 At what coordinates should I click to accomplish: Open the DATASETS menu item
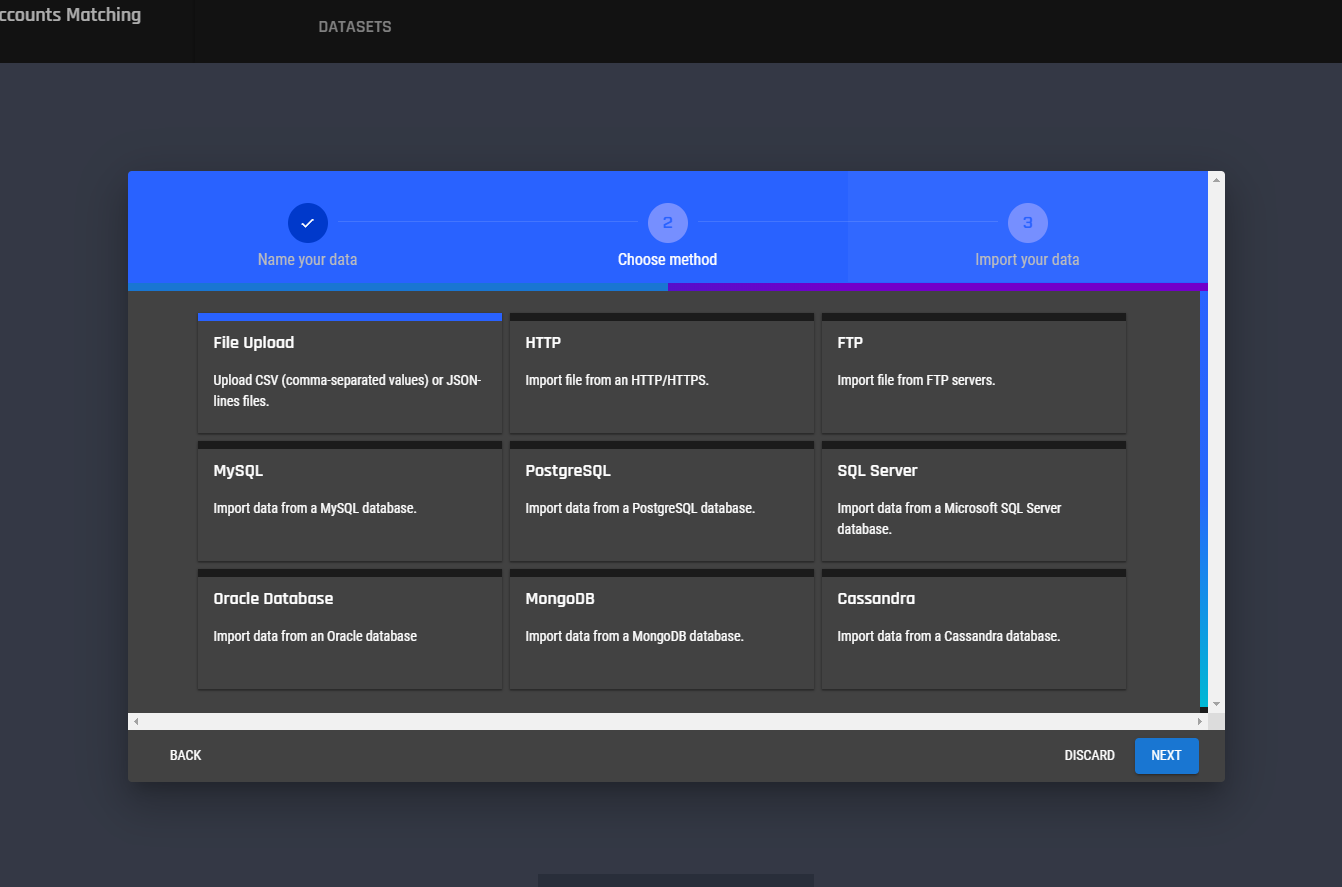pyautogui.click(x=355, y=27)
